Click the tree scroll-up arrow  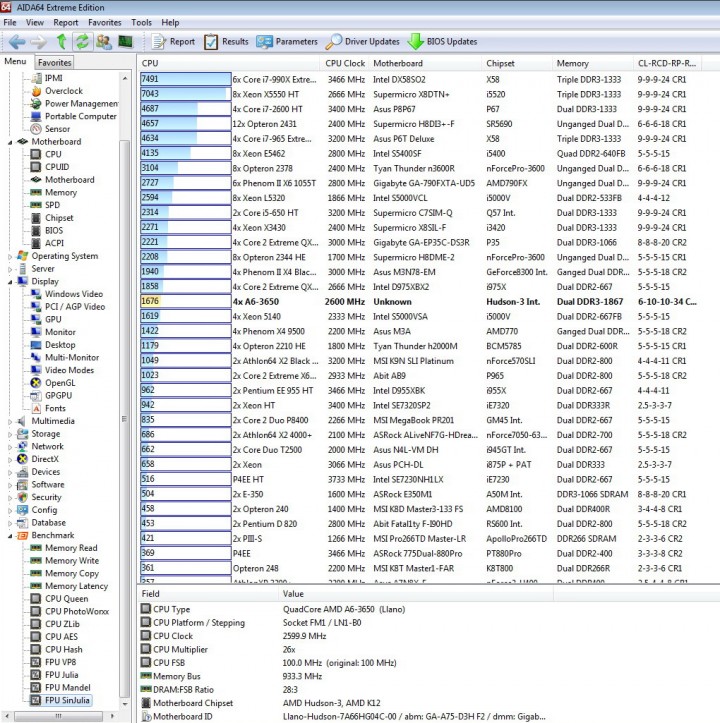click(x=125, y=78)
